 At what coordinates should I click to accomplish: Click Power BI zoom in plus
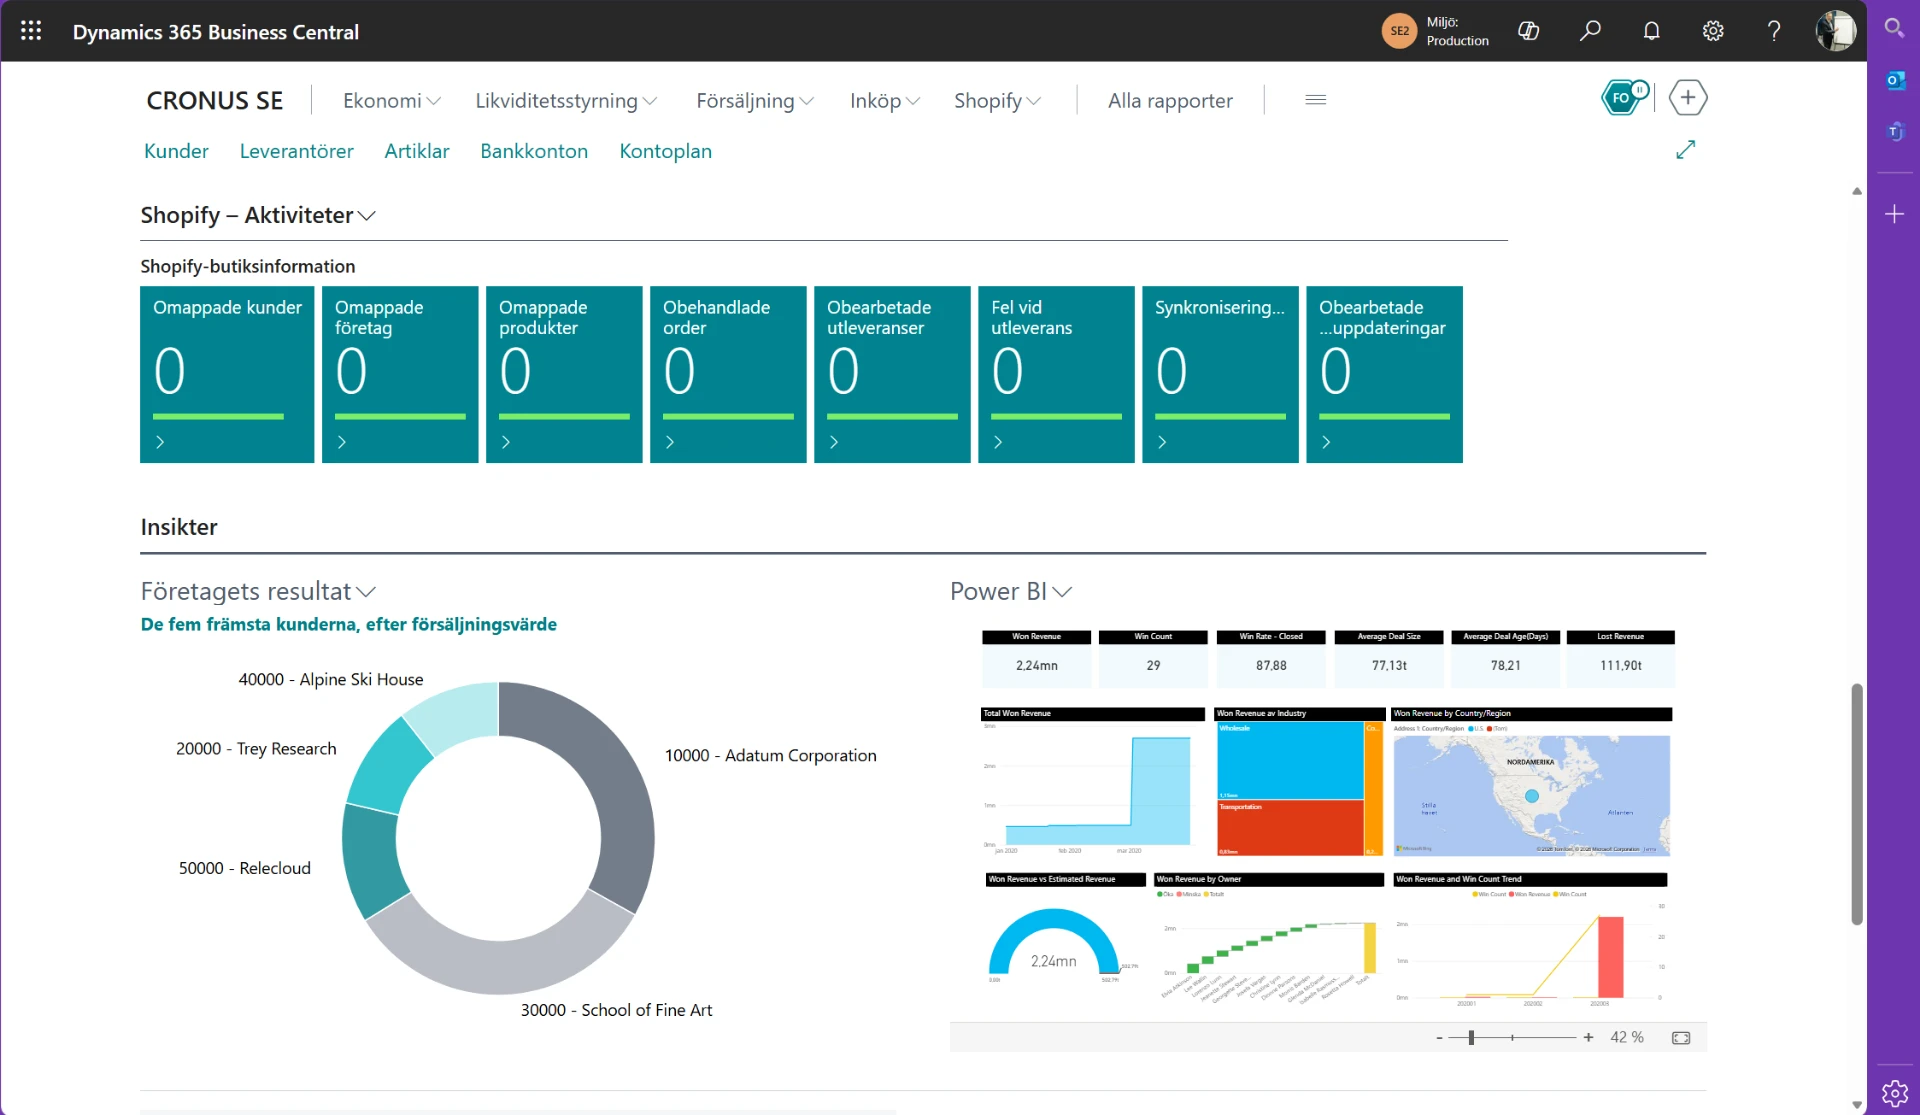(x=1588, y=1038)
